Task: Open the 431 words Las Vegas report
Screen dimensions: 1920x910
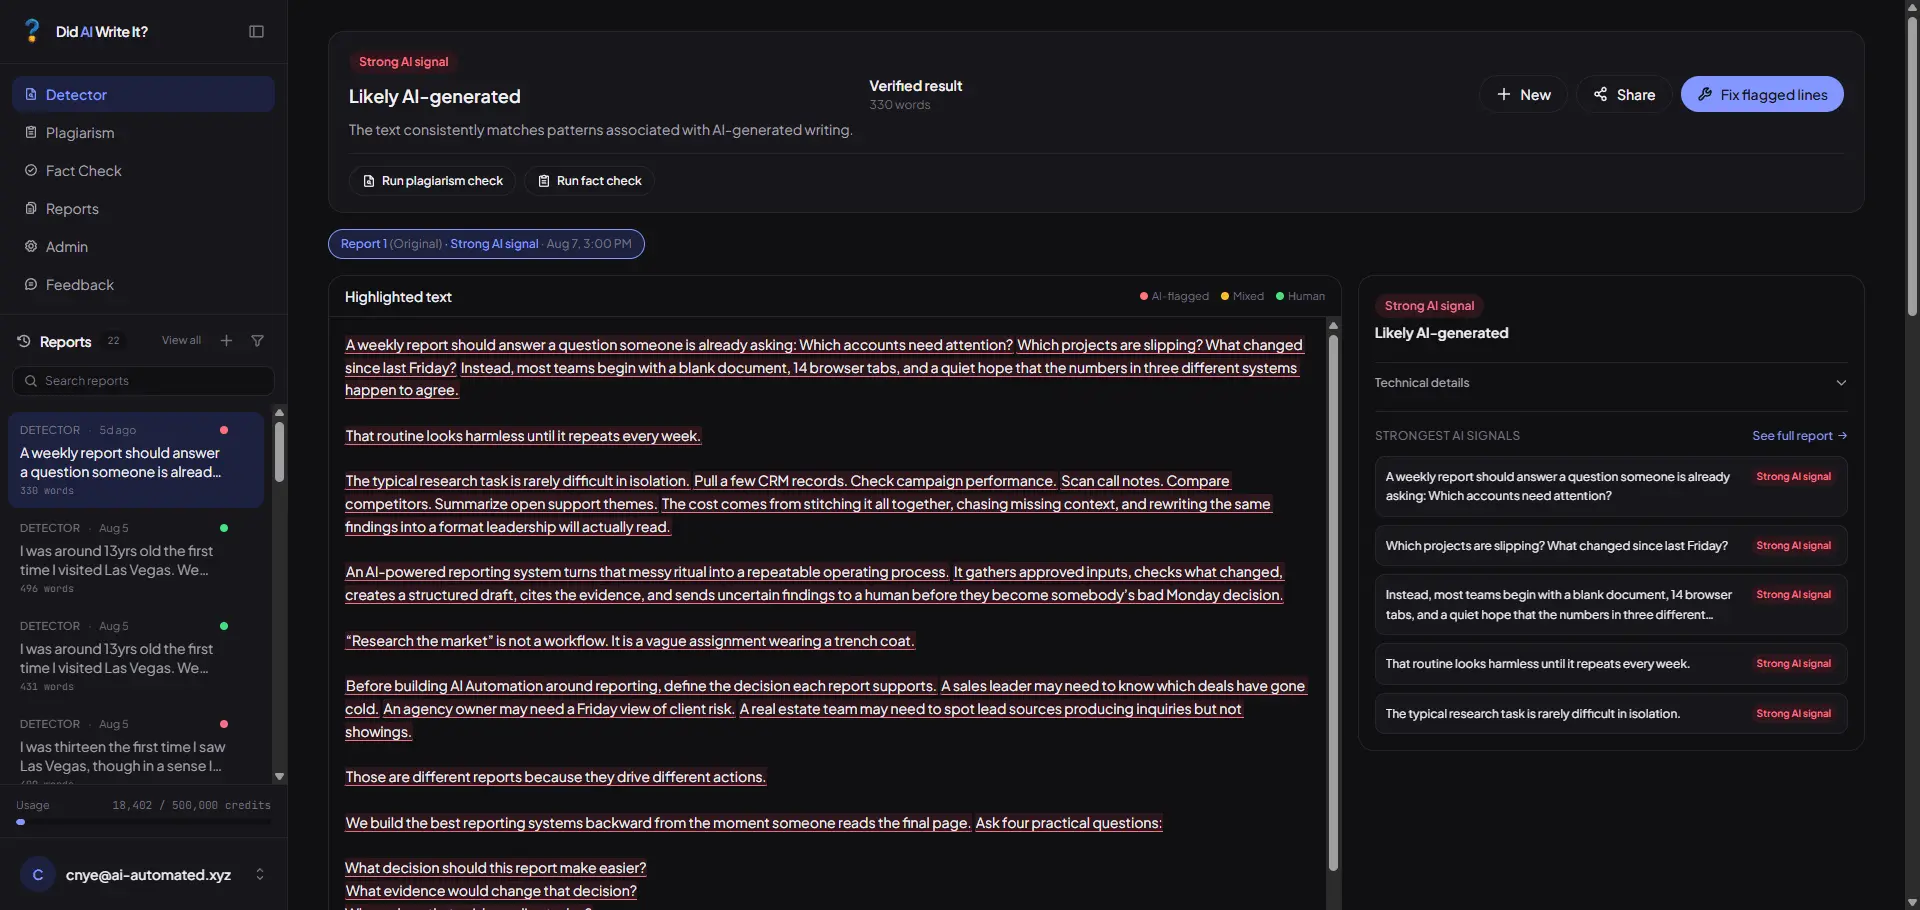Action: click(136, 656)
